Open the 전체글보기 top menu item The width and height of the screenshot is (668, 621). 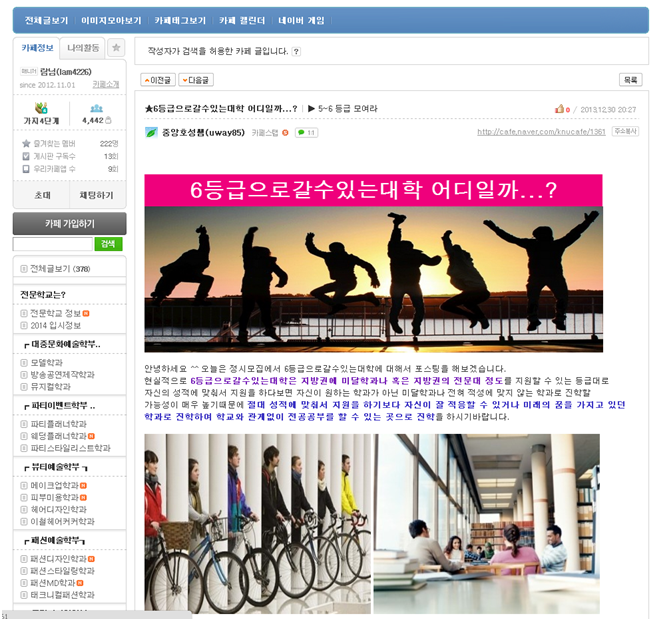pyautogui.click(x=47, y=20)
